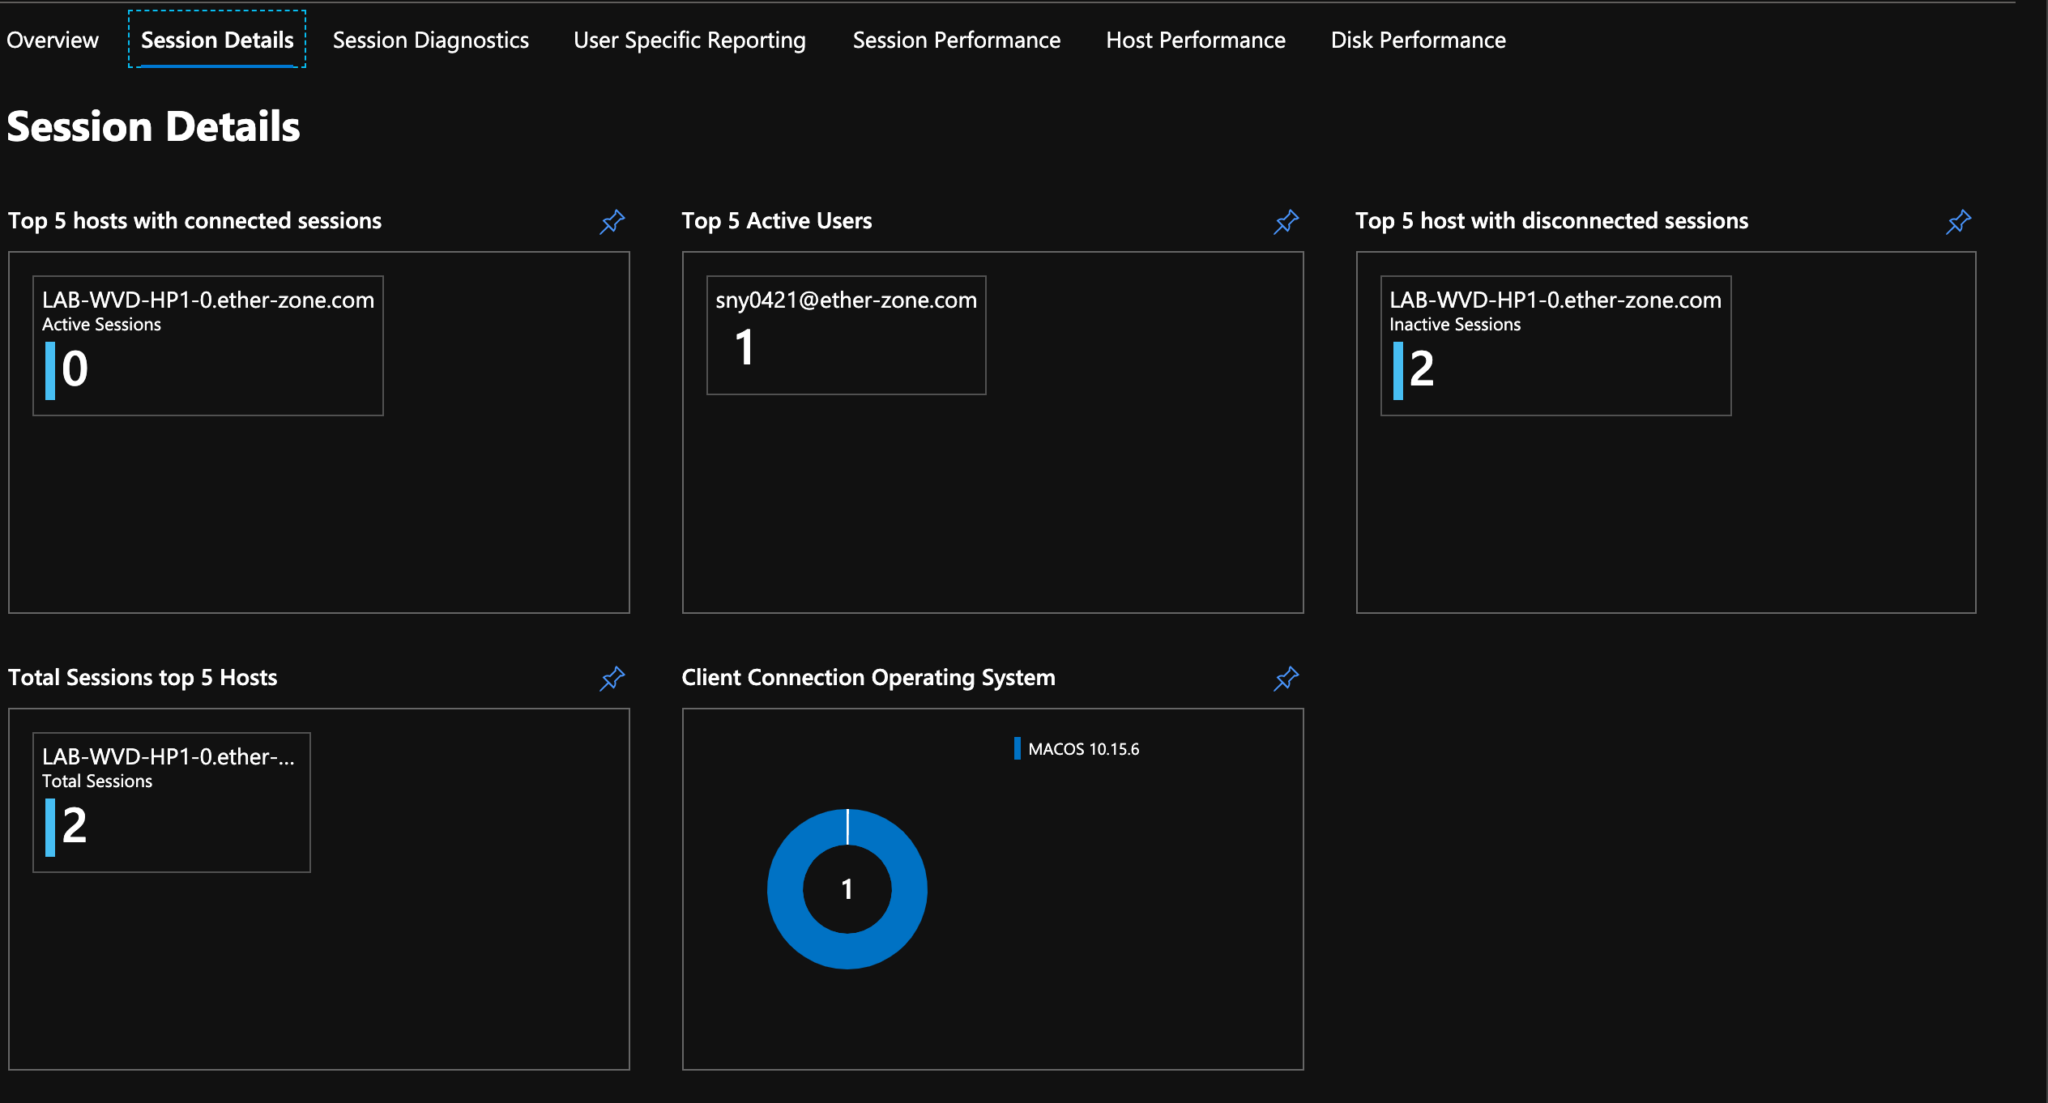Image resolution: width=2048 pixels, height=1103 pixels.
Task: Click the Inactive Sessions tile showing 2
Action: [x=1555, y=345]
